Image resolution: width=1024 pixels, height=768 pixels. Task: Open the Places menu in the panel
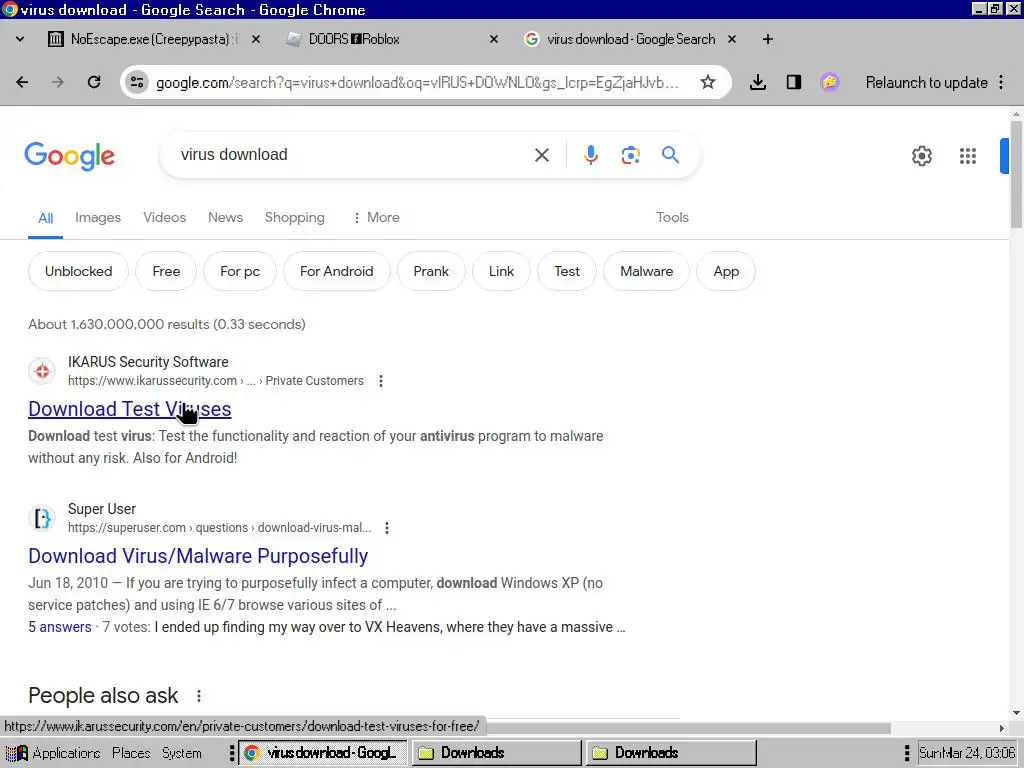pos(131,753)
